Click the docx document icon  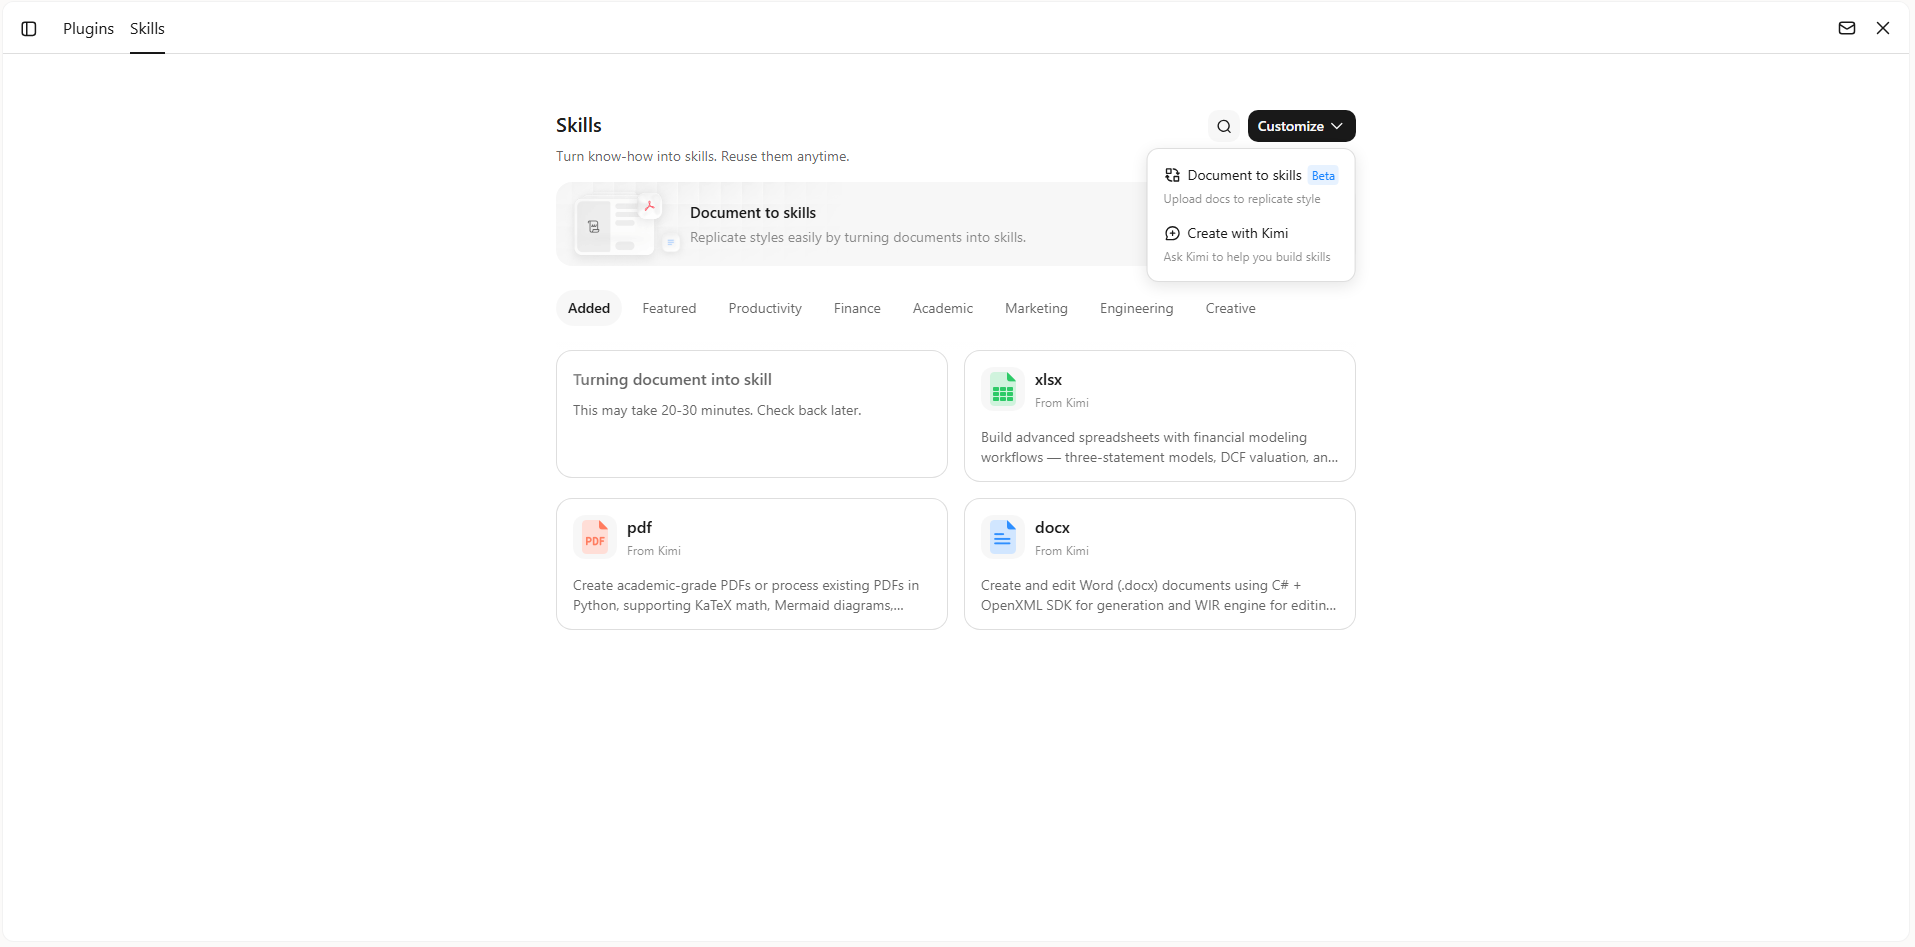[x=1002, y=537]
